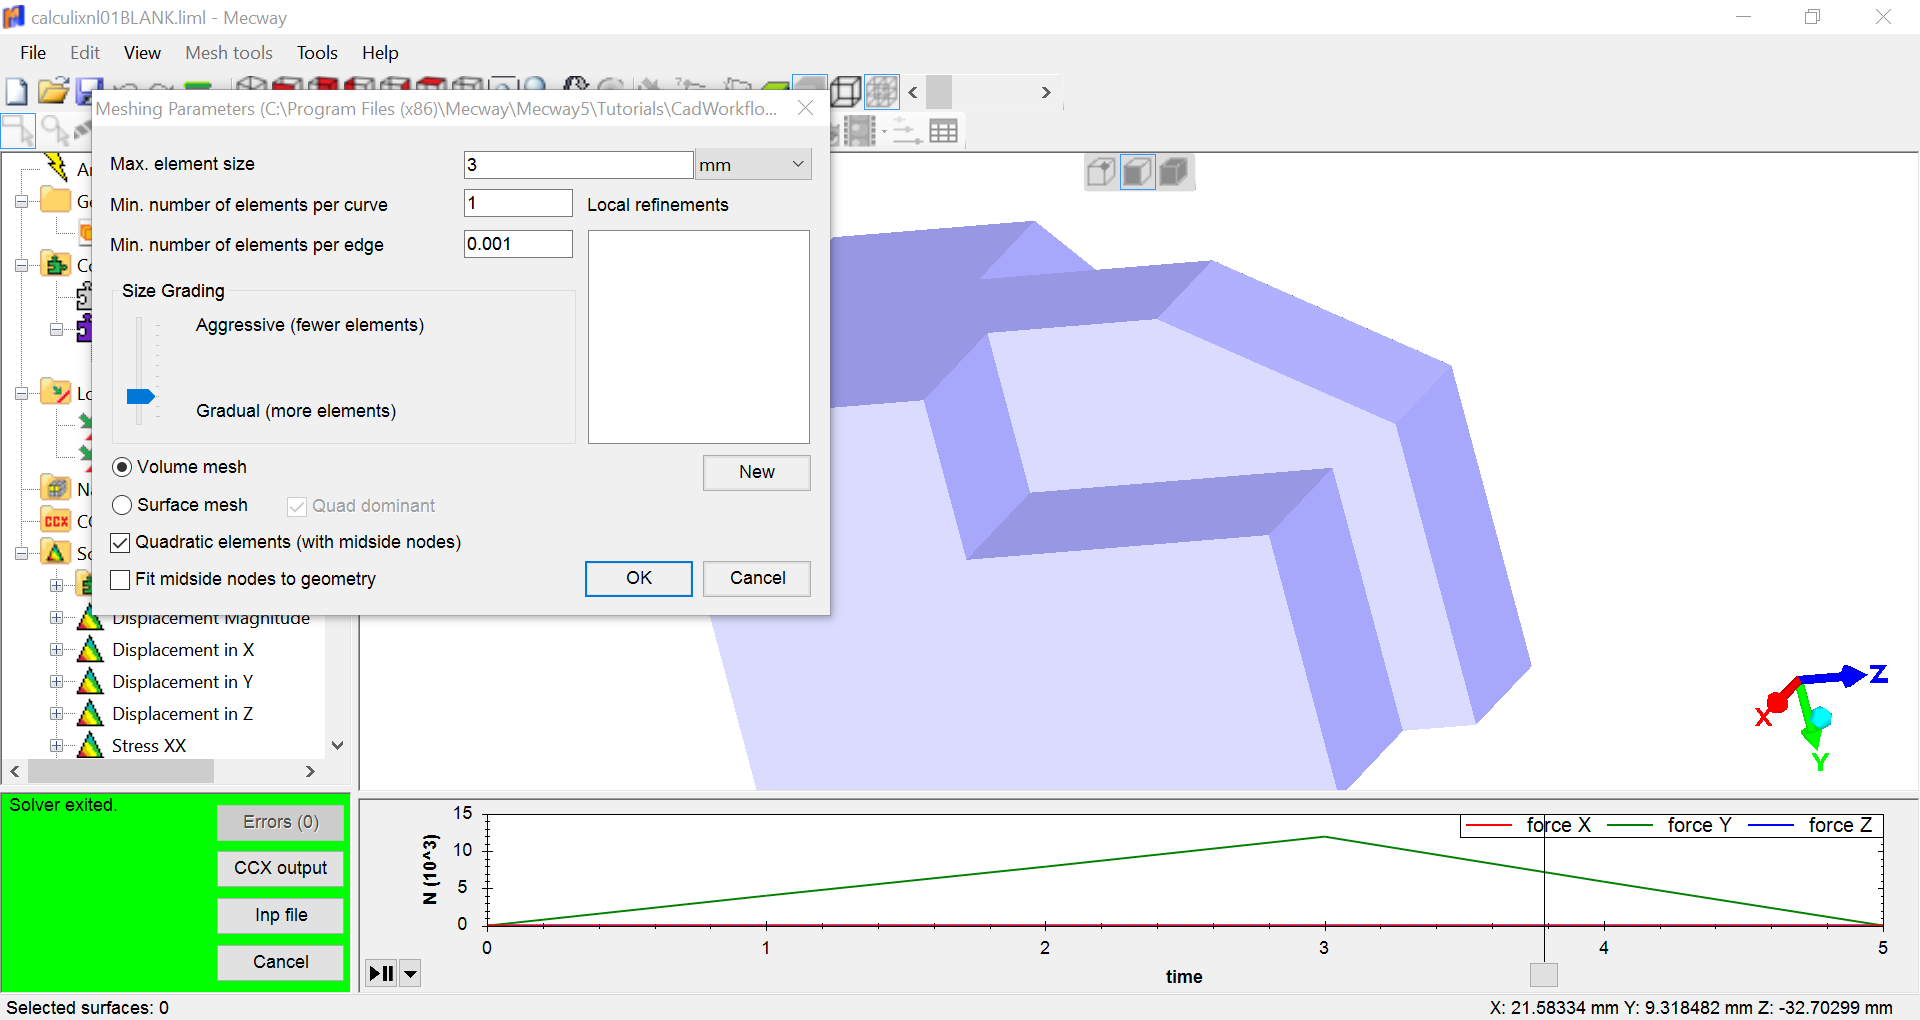Click the CCX folder icon in tree

tap(56, 520)
